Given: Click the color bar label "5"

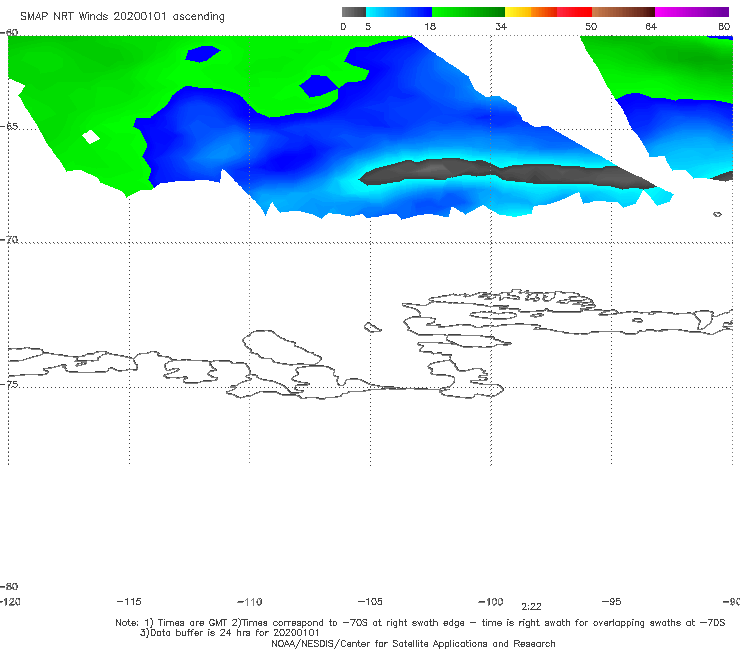Looking at the screenshot, I should pyautogui.click(x=368, y=27).
